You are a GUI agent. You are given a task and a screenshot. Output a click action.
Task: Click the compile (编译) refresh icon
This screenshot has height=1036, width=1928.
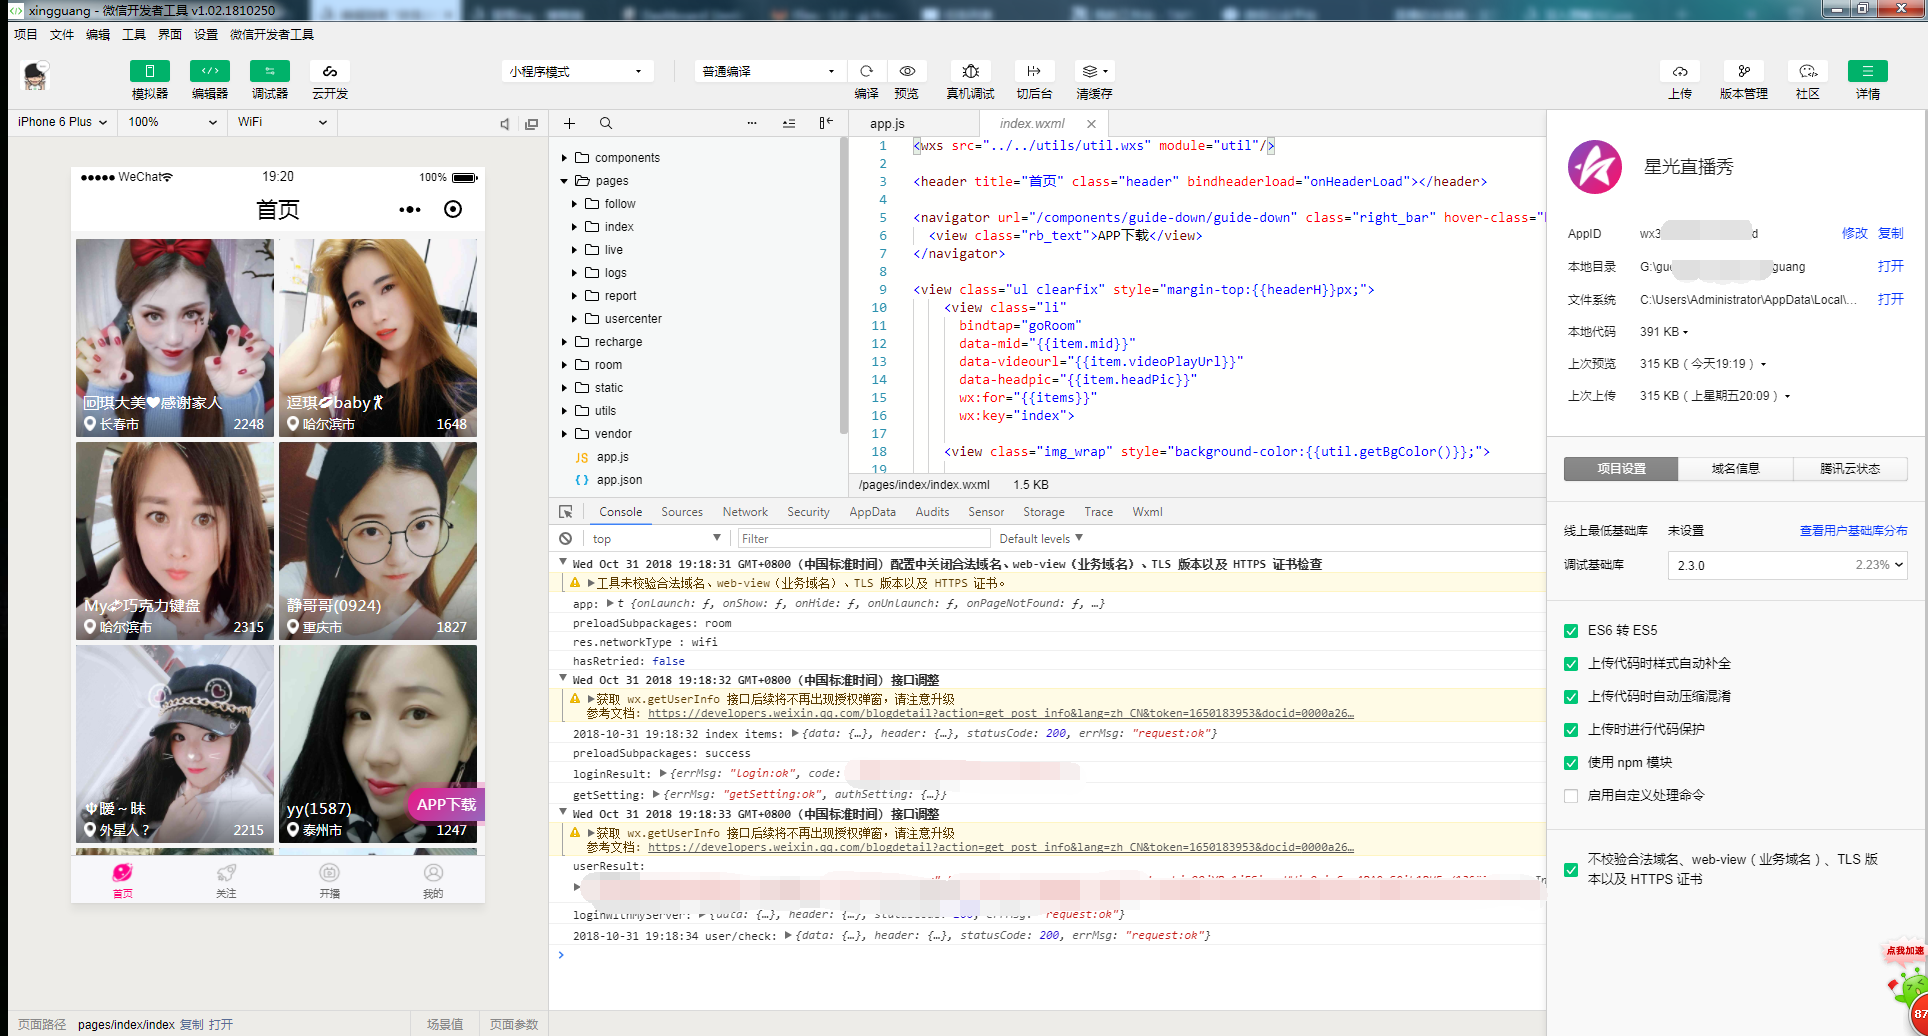point(866,71)
